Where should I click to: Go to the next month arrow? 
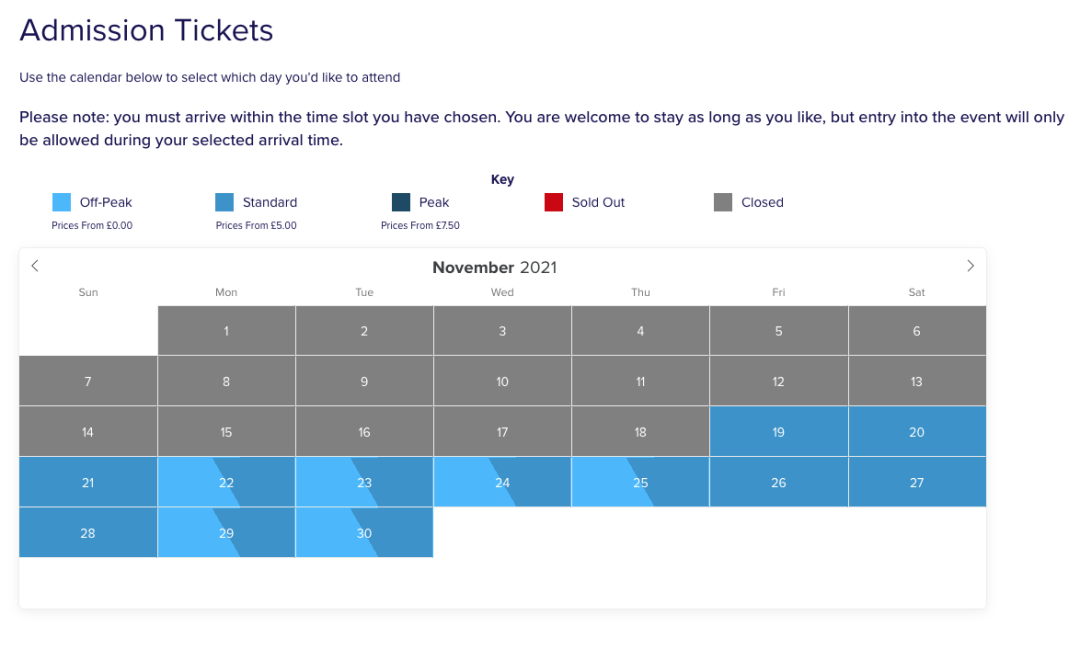point(970,266)
